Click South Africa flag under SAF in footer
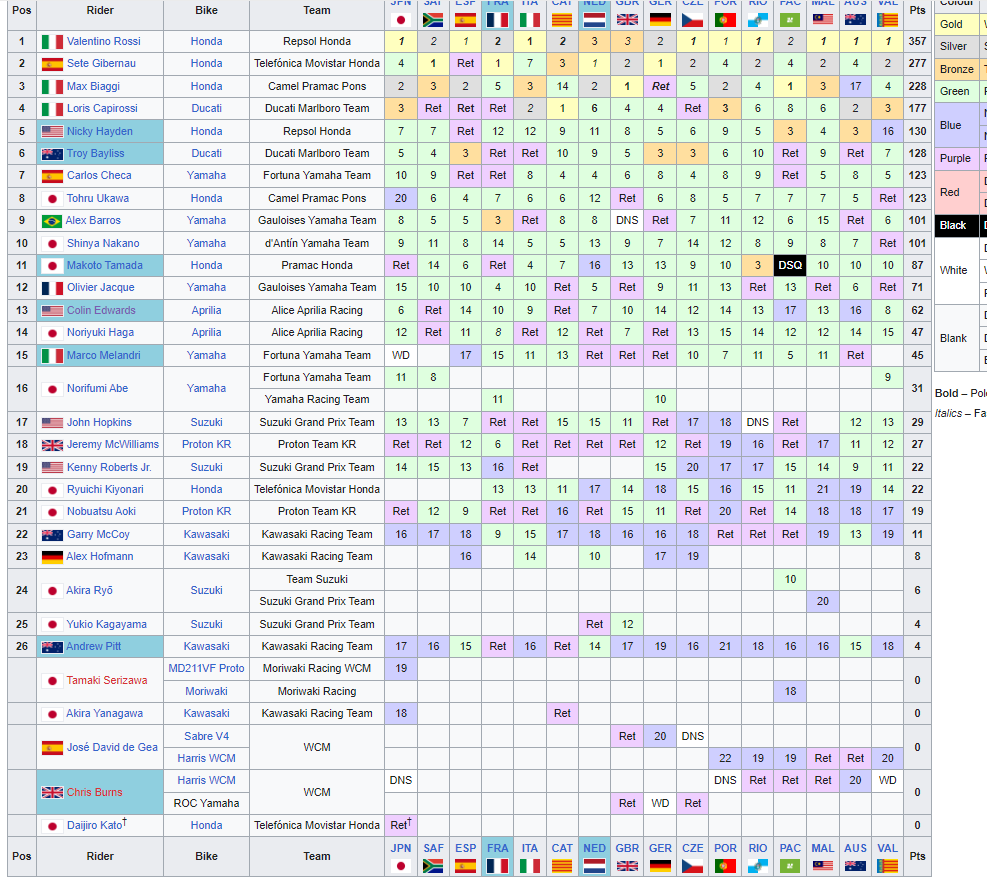 [x=433, y=866]
